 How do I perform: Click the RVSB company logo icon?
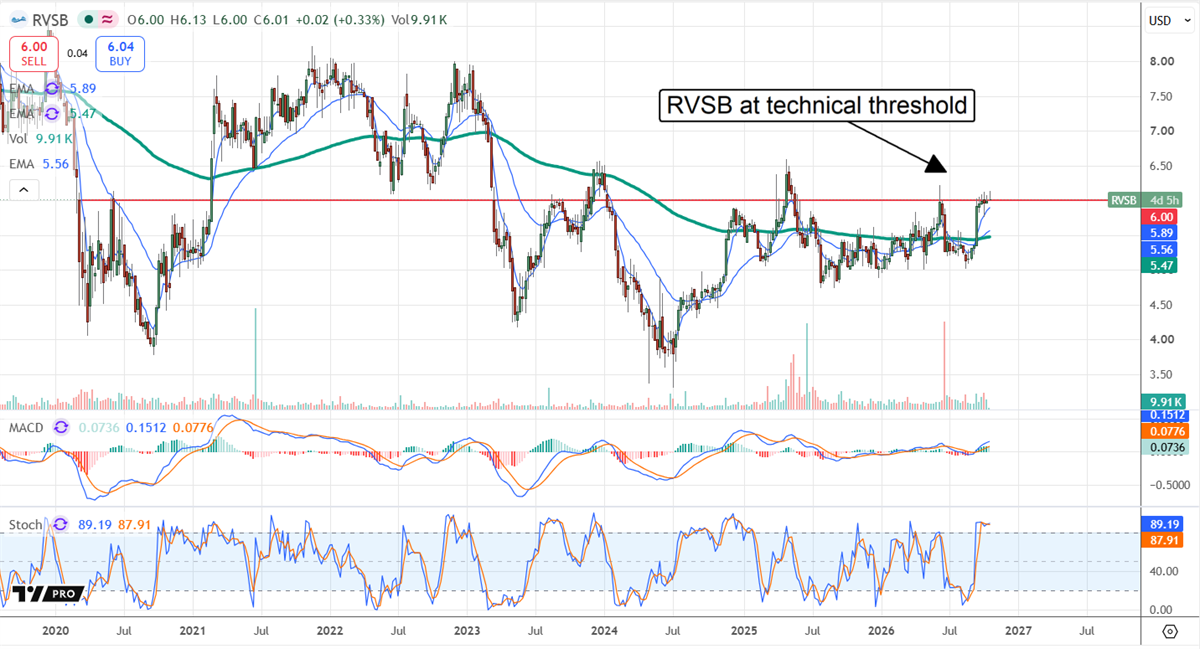(x=18, y=20)
